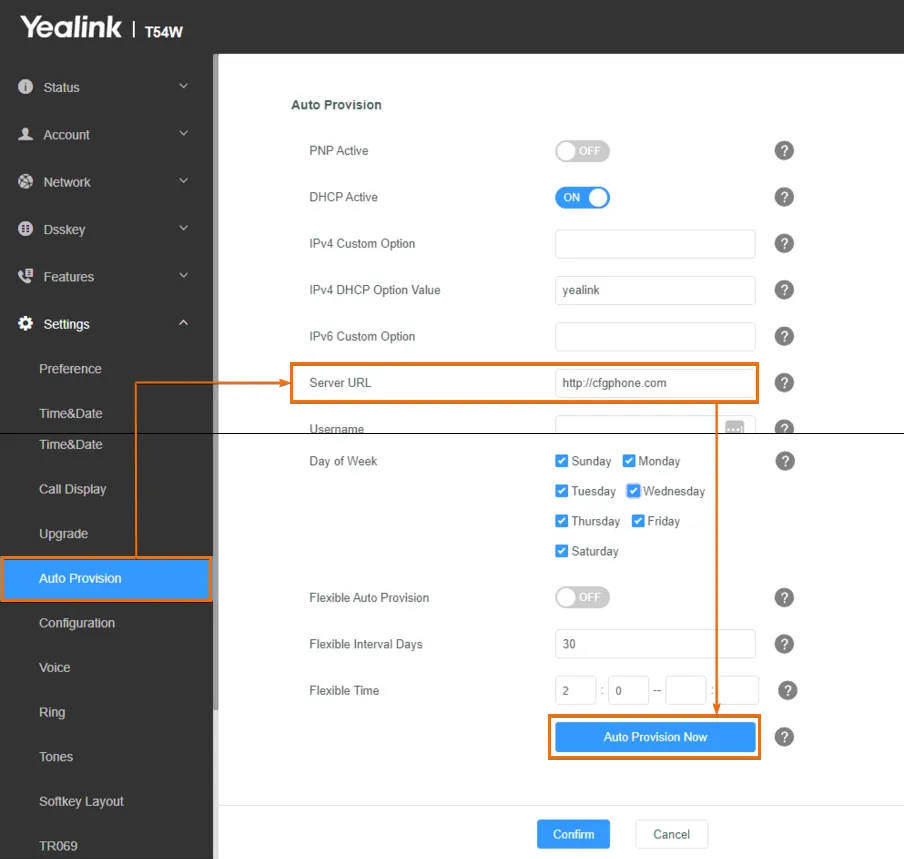Open Upgrade settings page

63,534
